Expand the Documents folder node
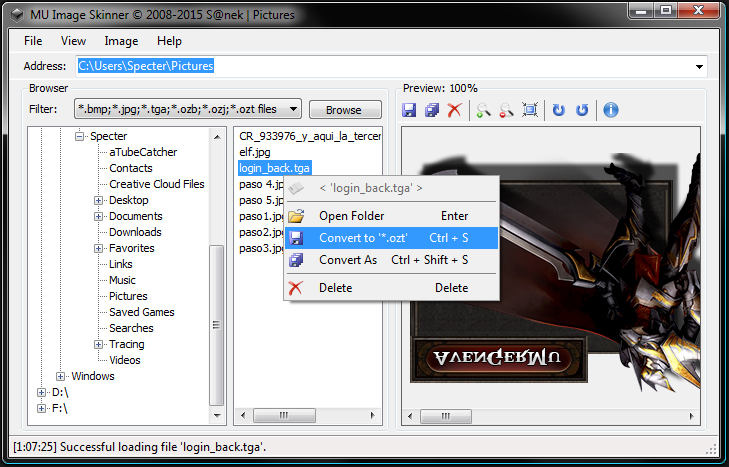Image resolution: width=729 pixels, height=467 pixels. [98, 216]
